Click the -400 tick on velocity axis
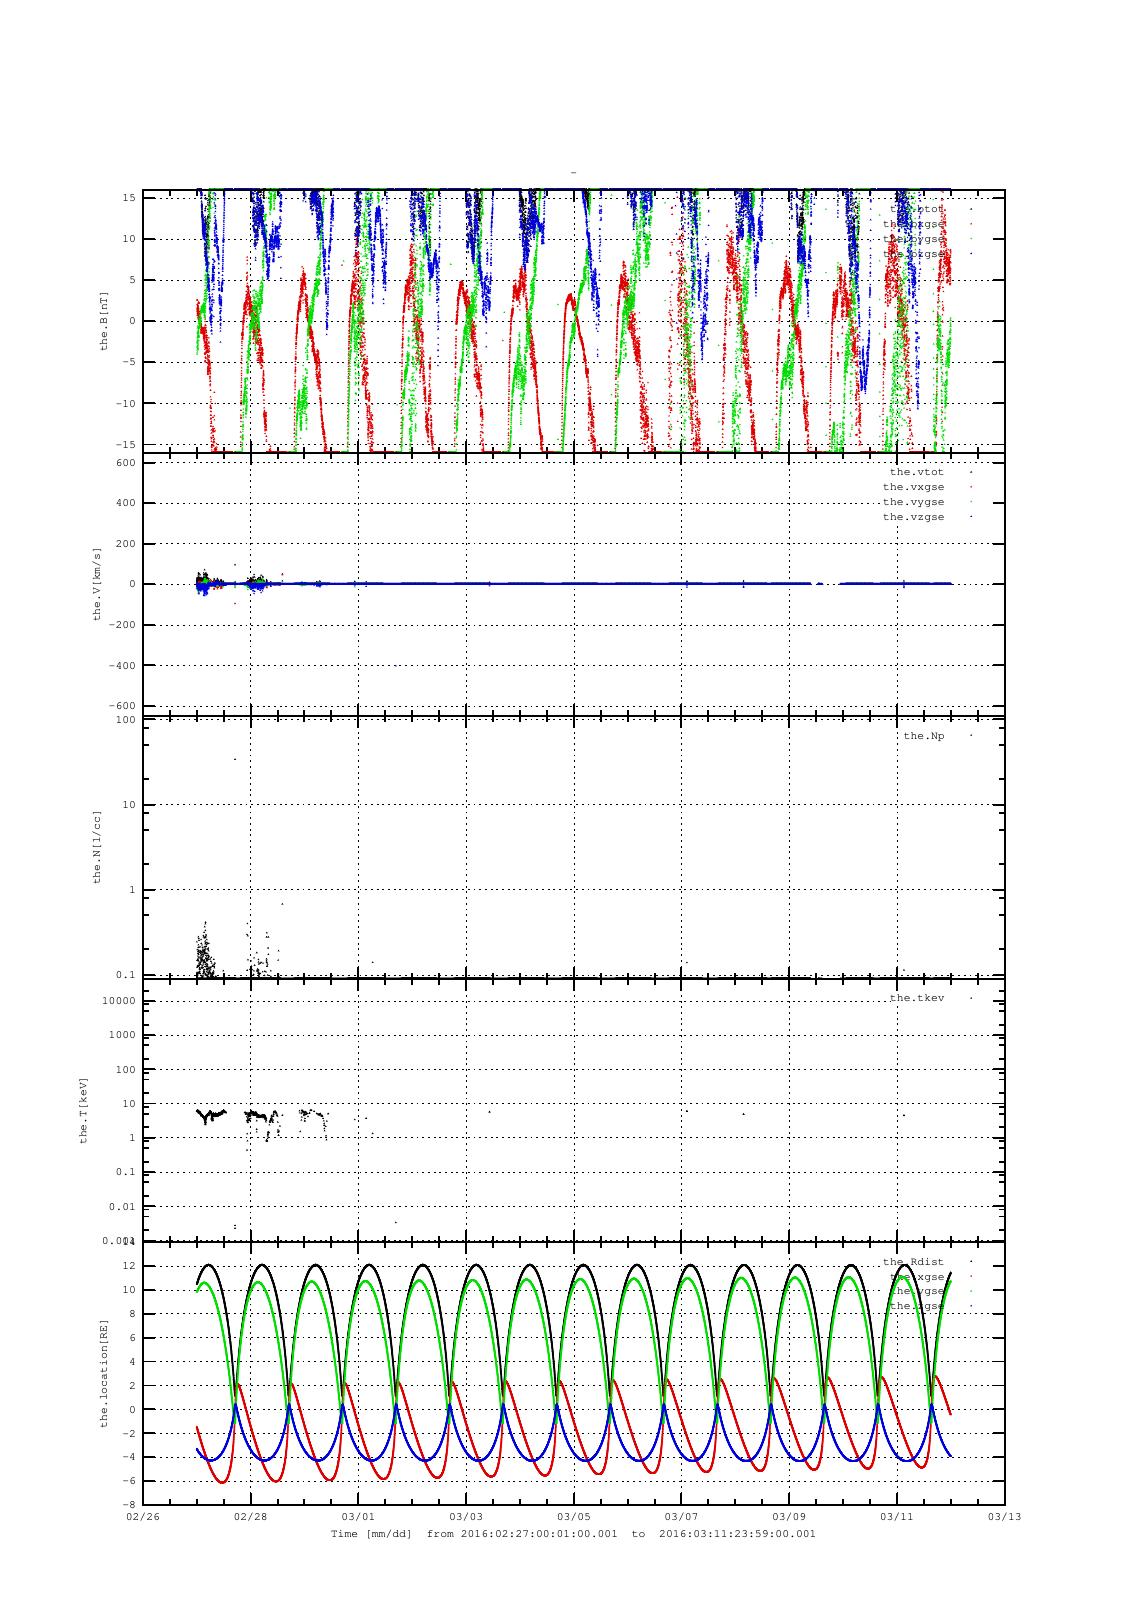Viewport: 1131px width, 1600px height. pyautogui.click(x=122, y=665)
